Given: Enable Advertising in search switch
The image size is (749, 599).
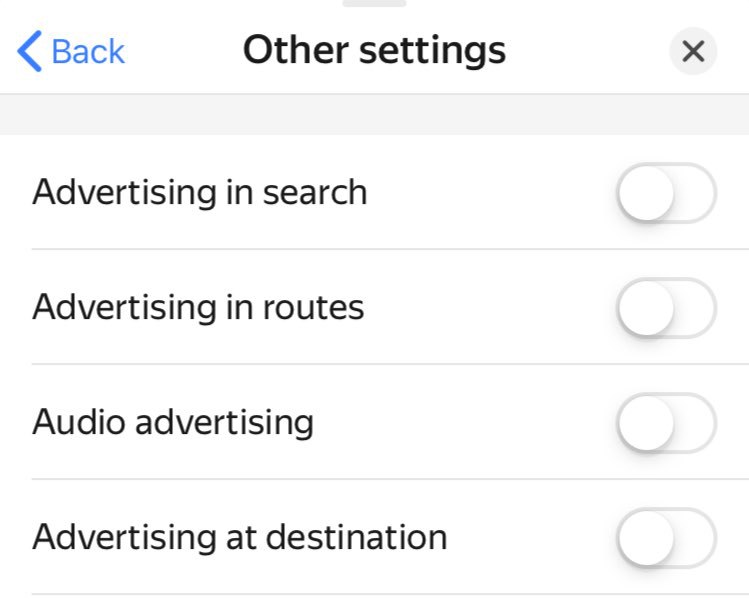Looking at the screenshot, I should [x=666, y=192].
